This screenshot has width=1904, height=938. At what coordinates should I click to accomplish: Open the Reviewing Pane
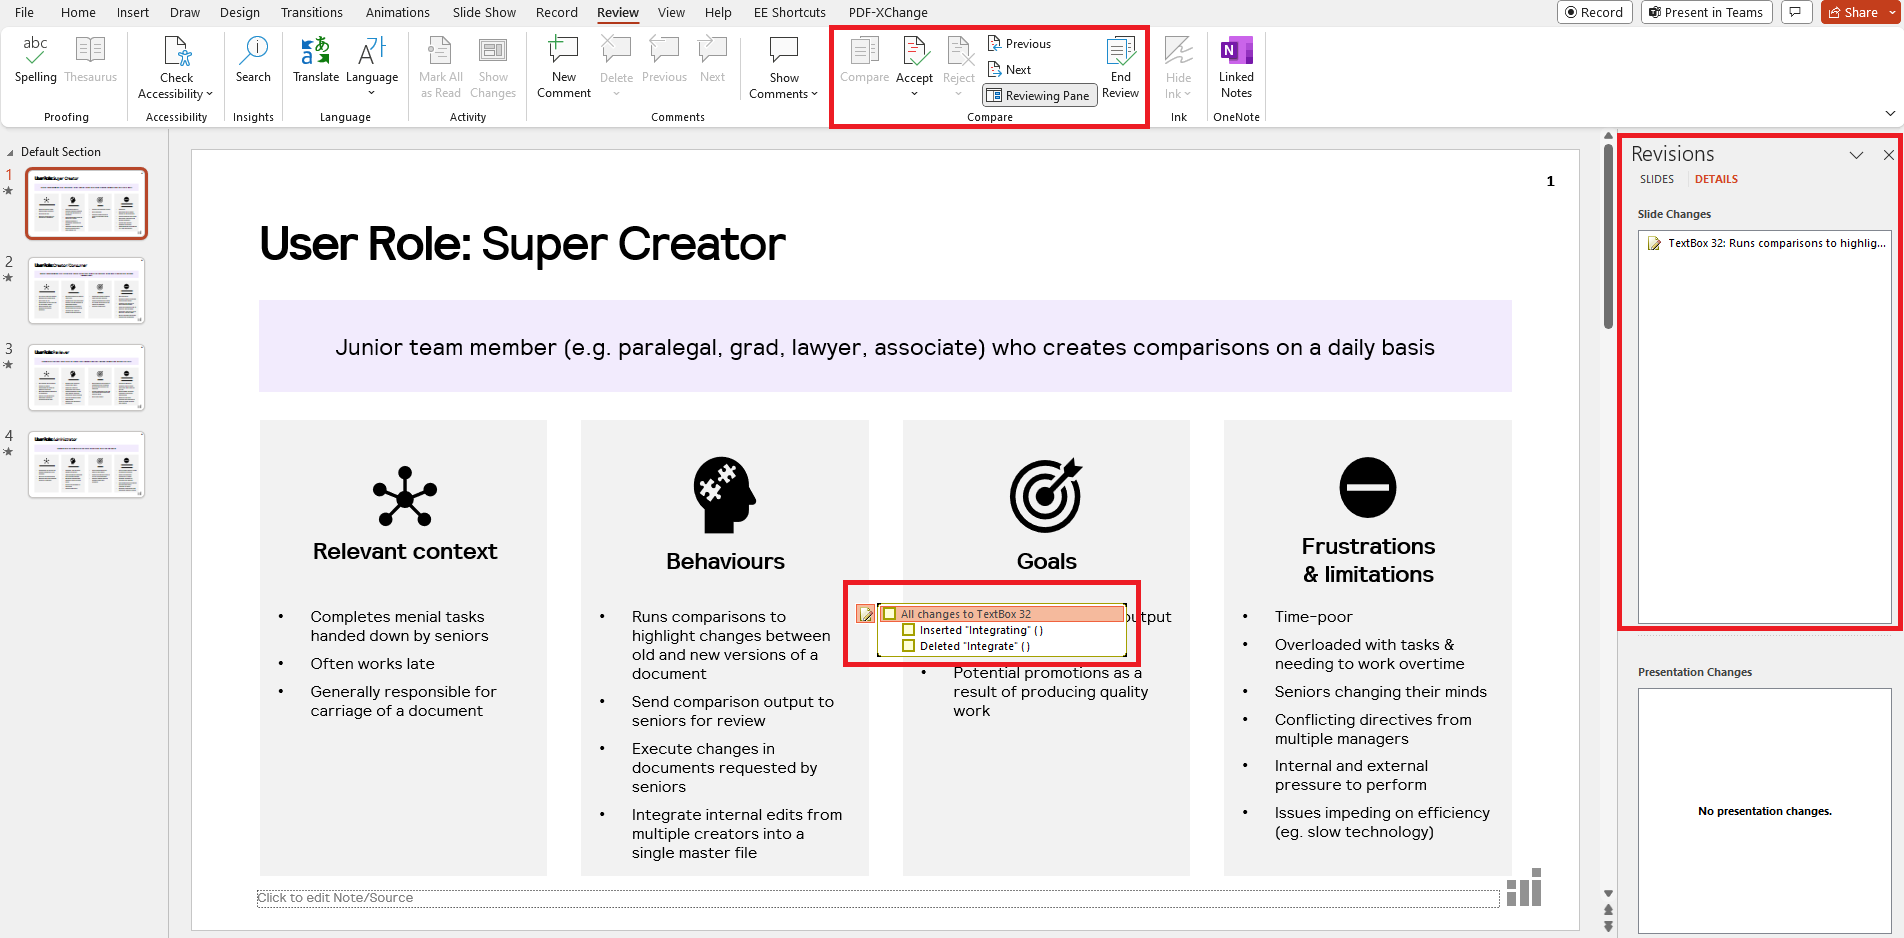coord(1039,95)
